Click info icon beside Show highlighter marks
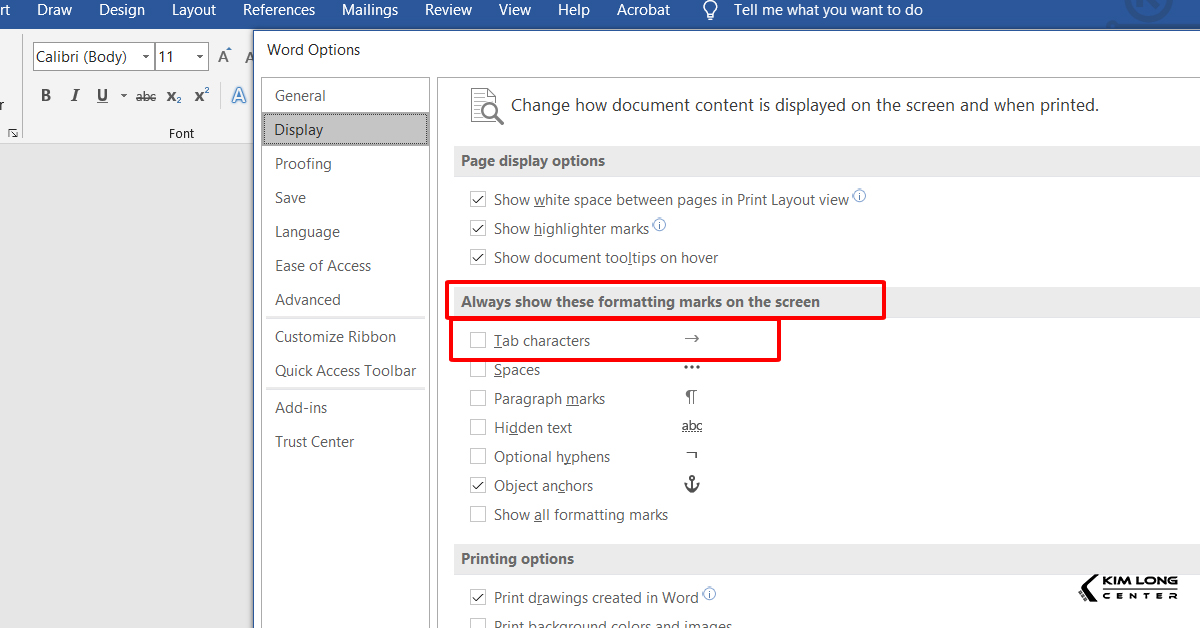The width and height of the screenshot is (1200, 628). [659, 226]
